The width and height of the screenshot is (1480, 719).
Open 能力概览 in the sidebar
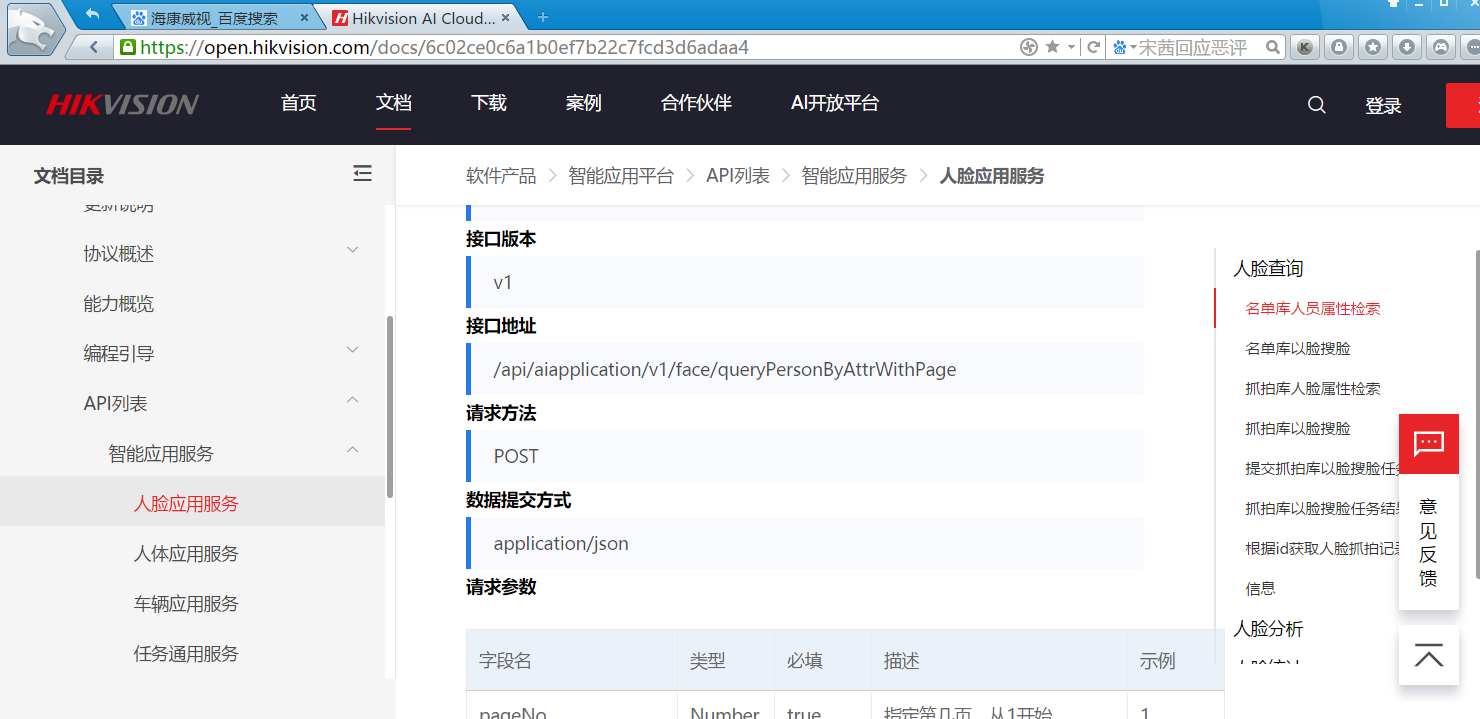[119, 304]
